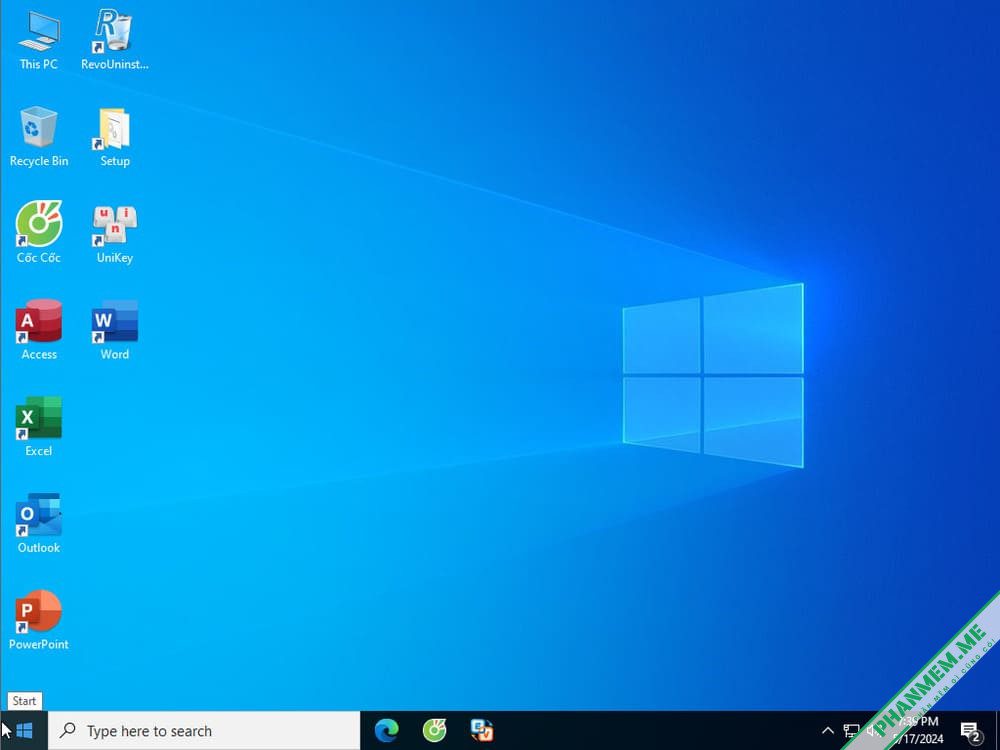This screenshot has height=750, width=1000.
Task: Launch Cốc Cốc from the taskbar
Action: tap(434, 731)
